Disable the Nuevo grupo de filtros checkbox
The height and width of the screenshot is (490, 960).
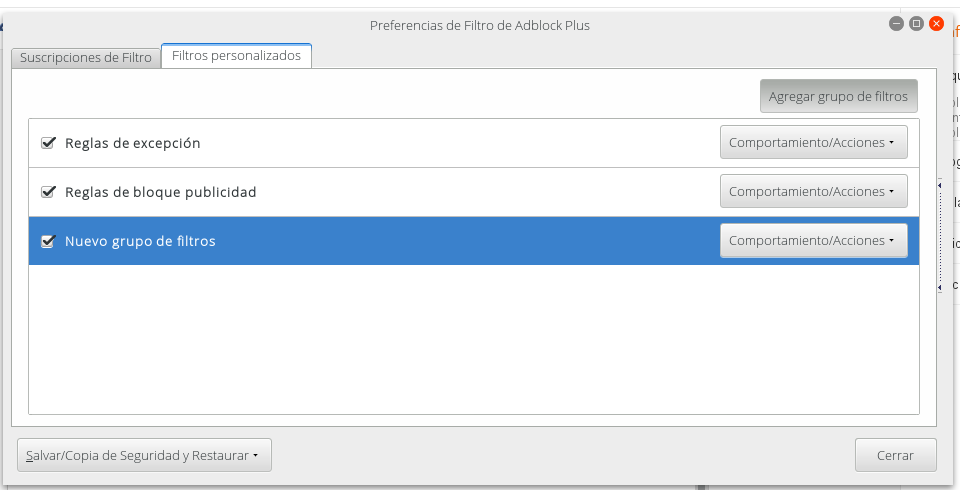point(47,241)
